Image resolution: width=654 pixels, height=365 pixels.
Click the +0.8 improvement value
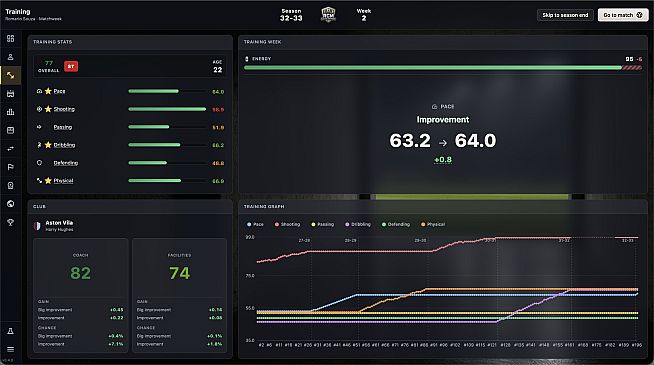[443, 160]
